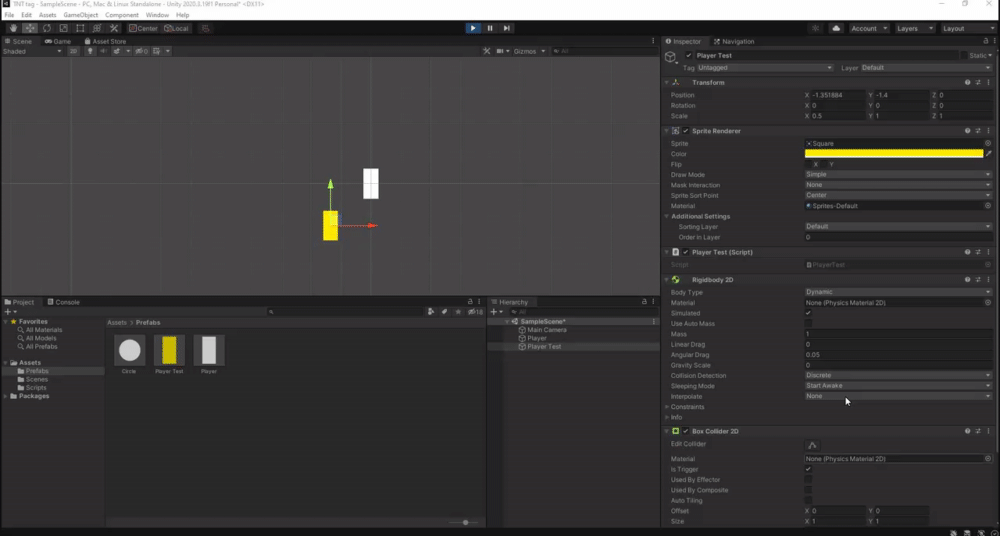
Task: Open the GameObject menu
Action: pos(80,15)
